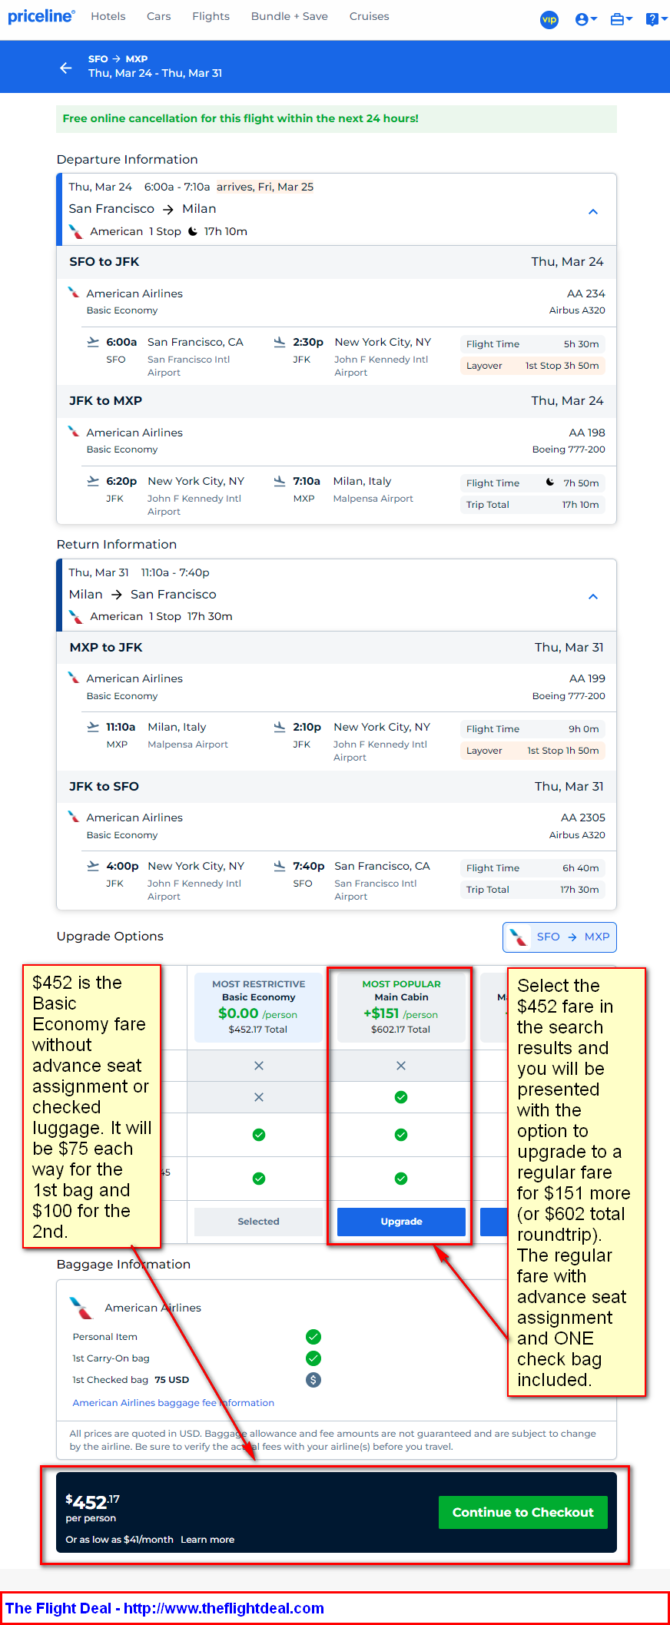Click flight number AA 2305
This screenshot has width=670, height=1625.
click(583, 817)
